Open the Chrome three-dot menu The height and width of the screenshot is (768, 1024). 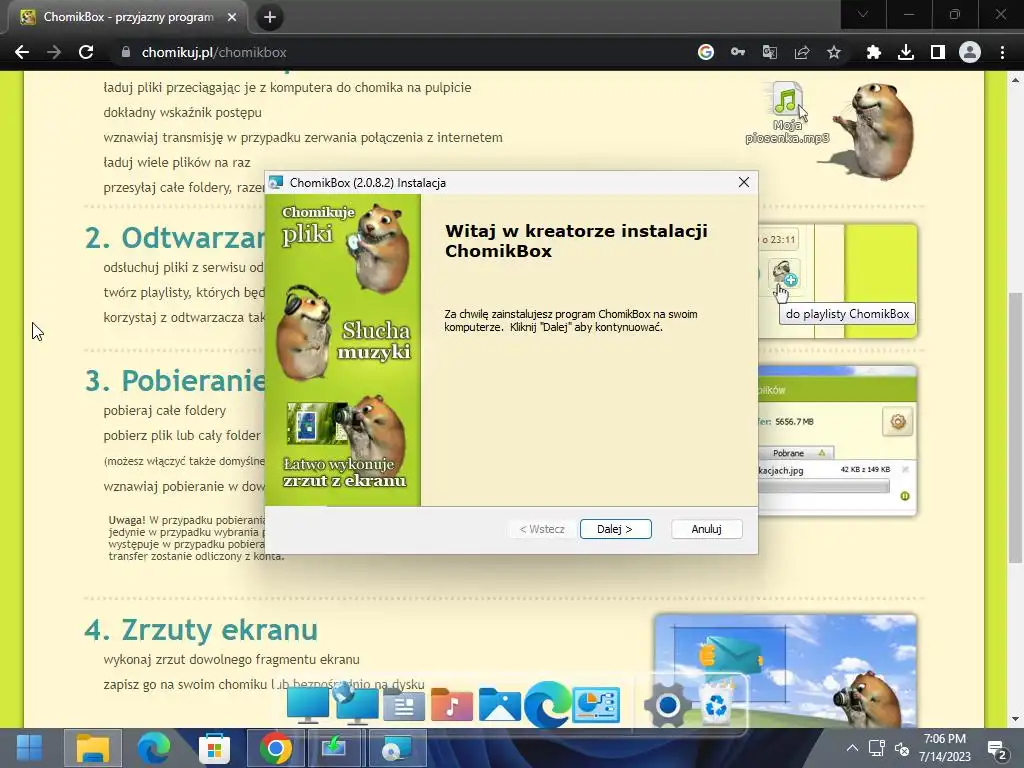tap(1002, 52)
